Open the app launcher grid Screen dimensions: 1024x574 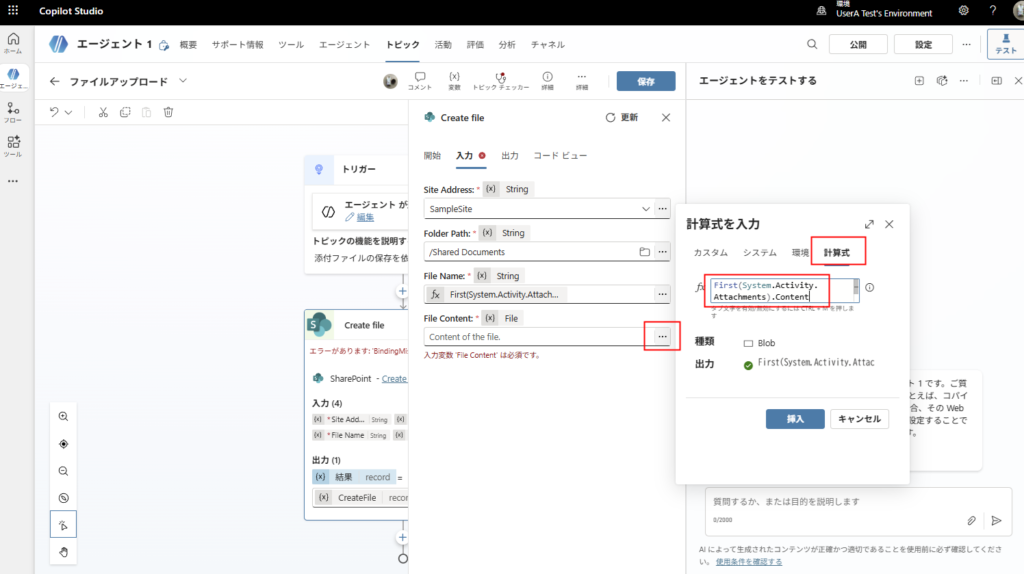[x=13, y=10]
